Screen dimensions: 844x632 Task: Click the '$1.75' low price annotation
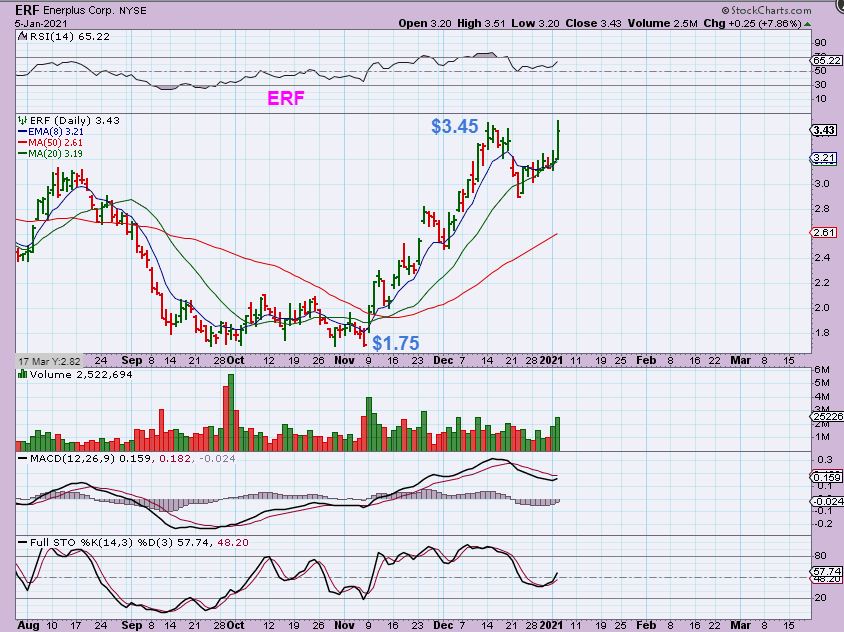click(x=396, y=343)
